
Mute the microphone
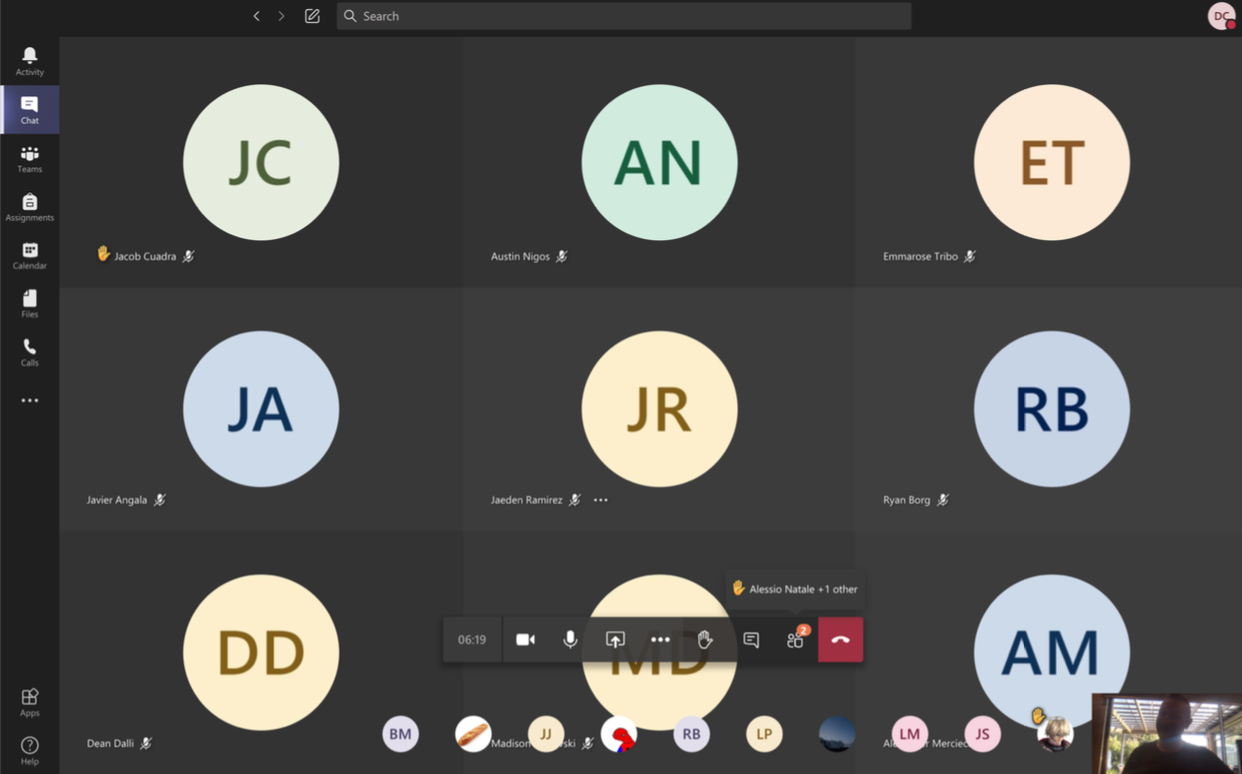(570, 640)
